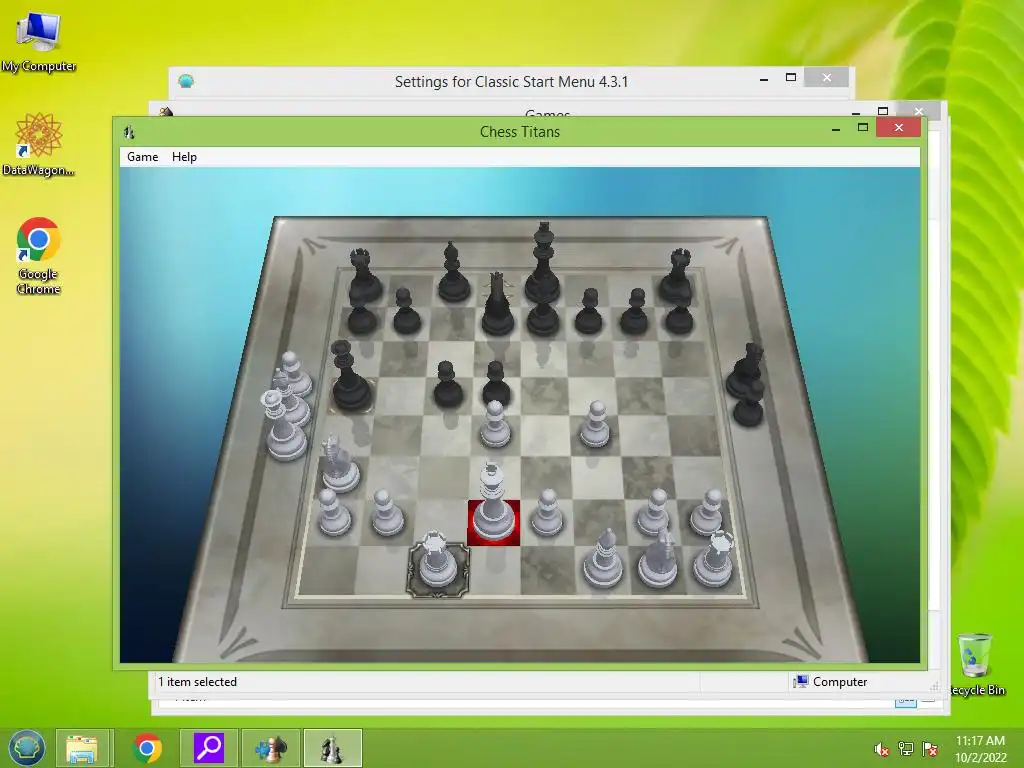
Task: Switch to the Games Explorer taskbar button
Action: point(271,748)
